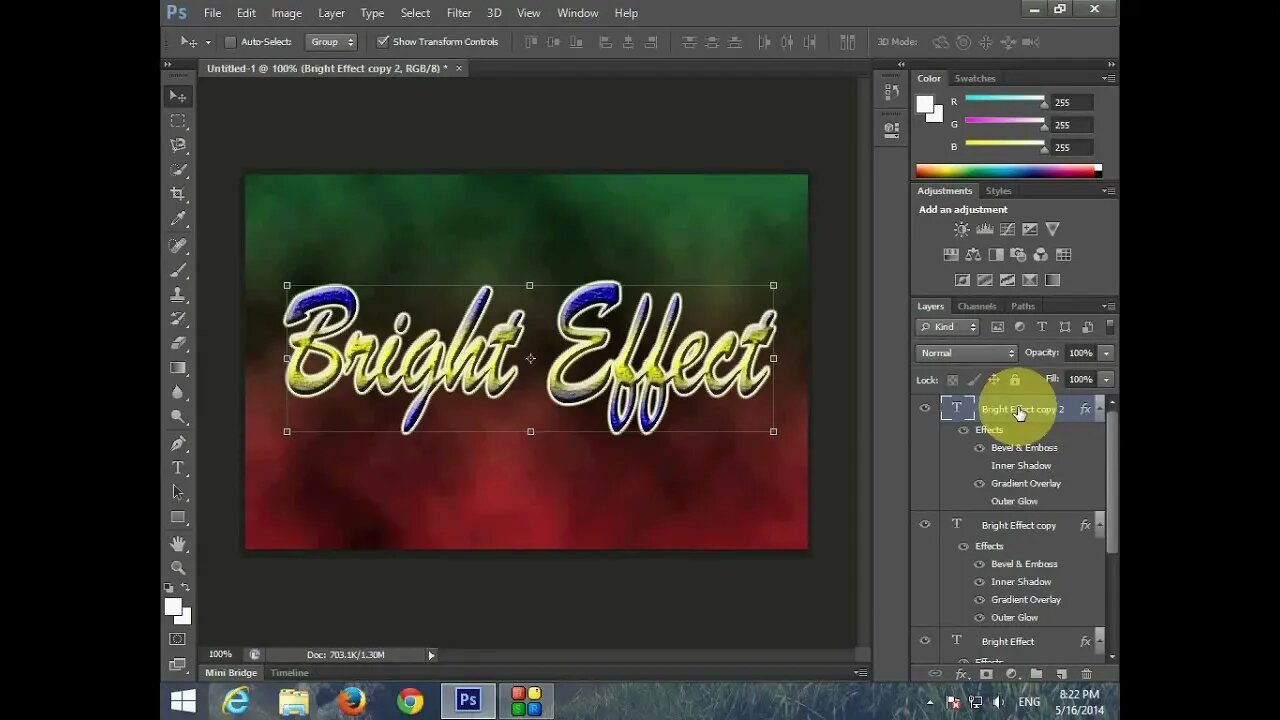Image resolution: width=1280 pixels, height=720 pixels.
Task: Click the R value input field
Action: pyautogui.click(x=1071, y=102)
